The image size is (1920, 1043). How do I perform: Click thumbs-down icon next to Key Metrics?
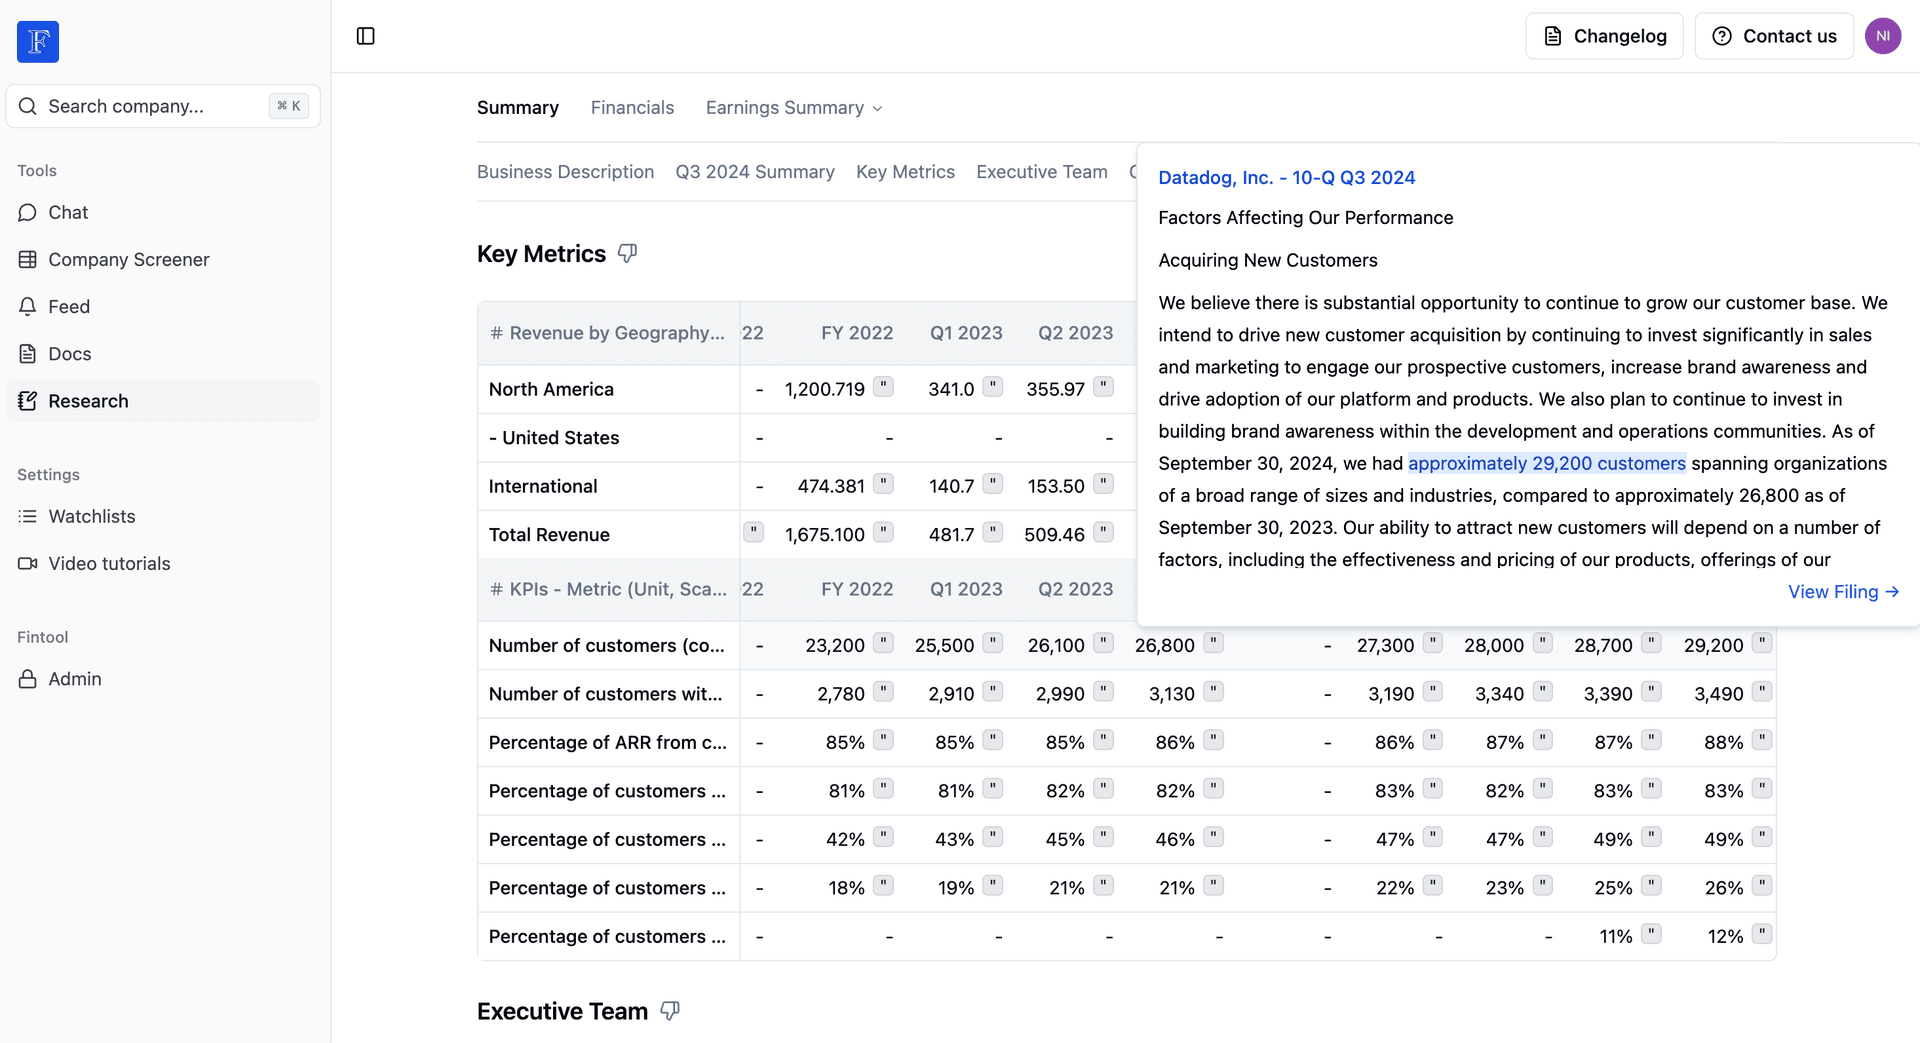pyautogui.click(x=627, y=254)
